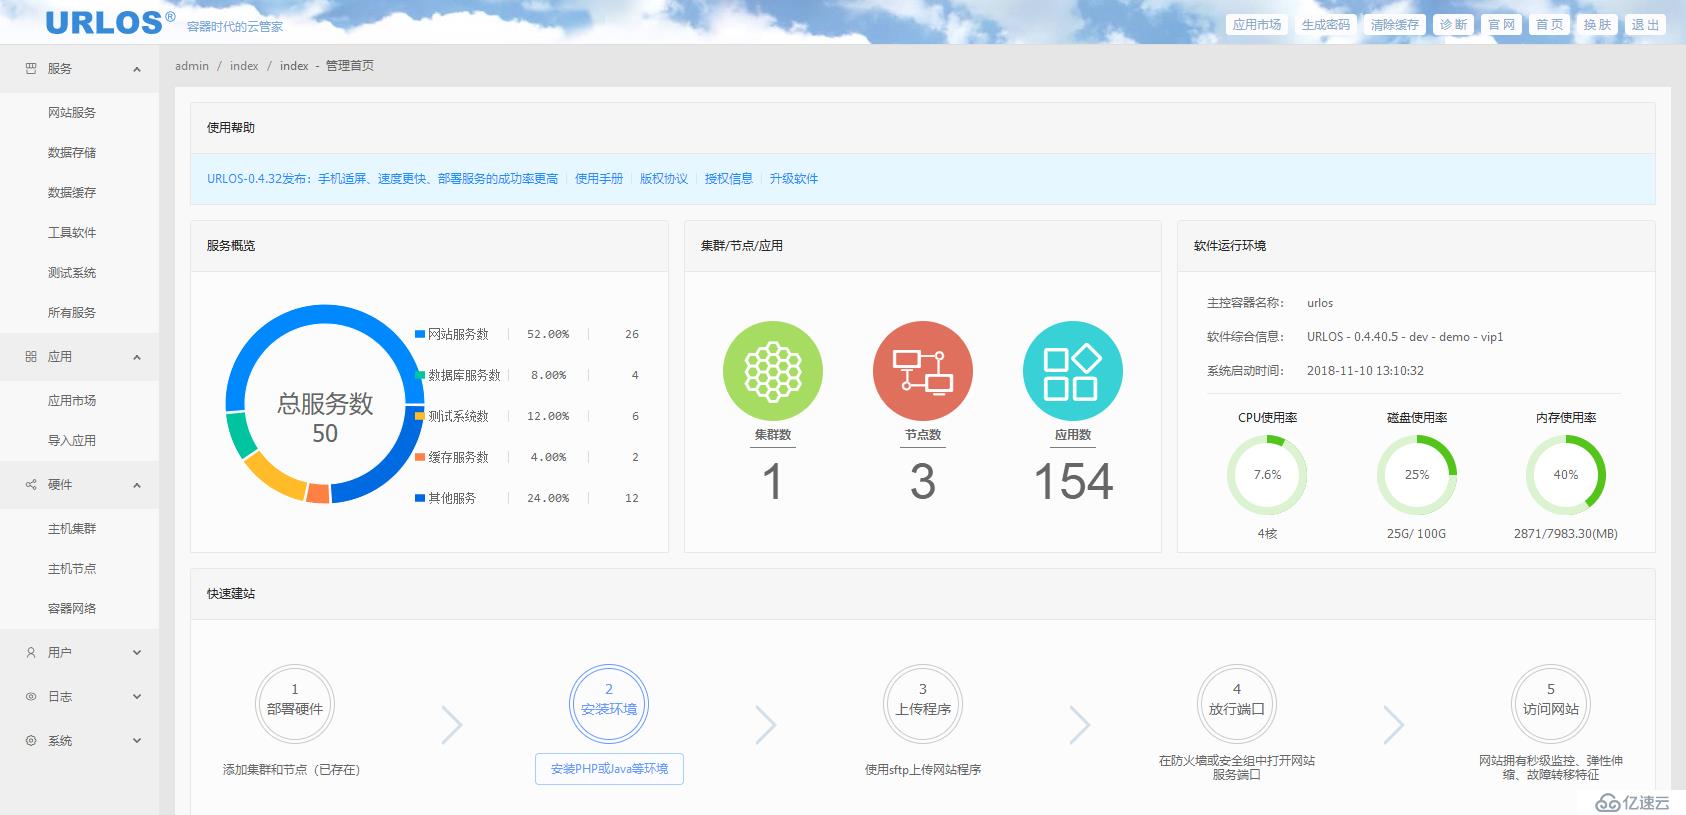Collapse the 硬件 sidebar section chevron
The image size is (1686, 815).
[137, 485]
